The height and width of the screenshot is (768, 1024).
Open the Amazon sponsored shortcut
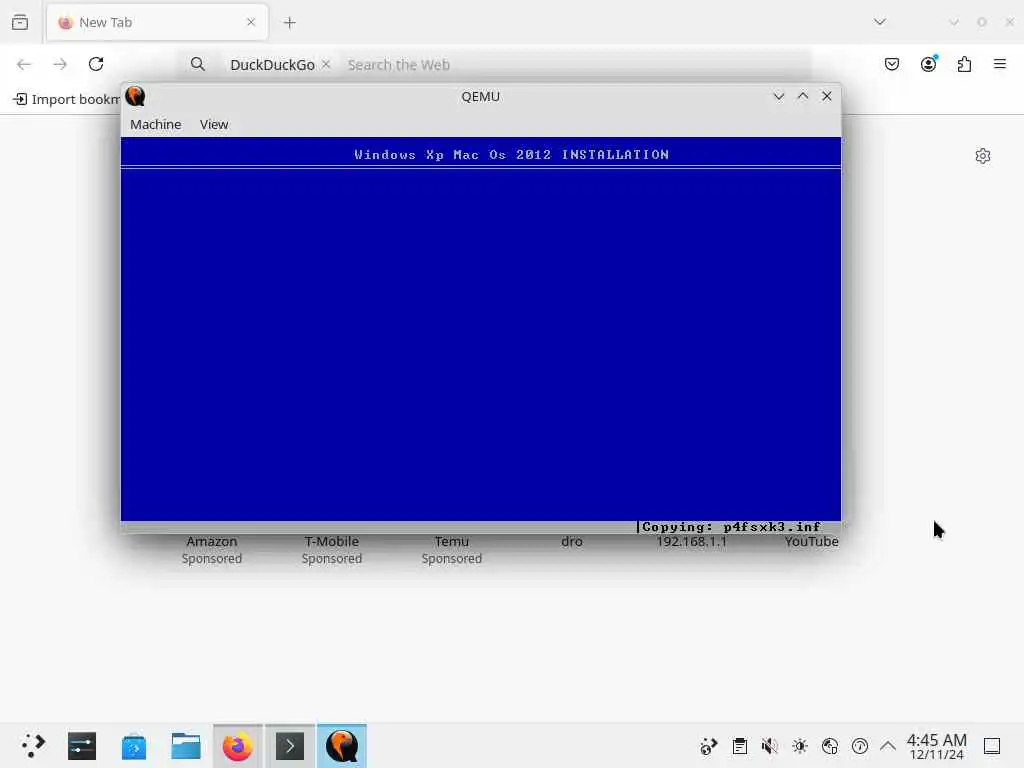coord(212,549)
